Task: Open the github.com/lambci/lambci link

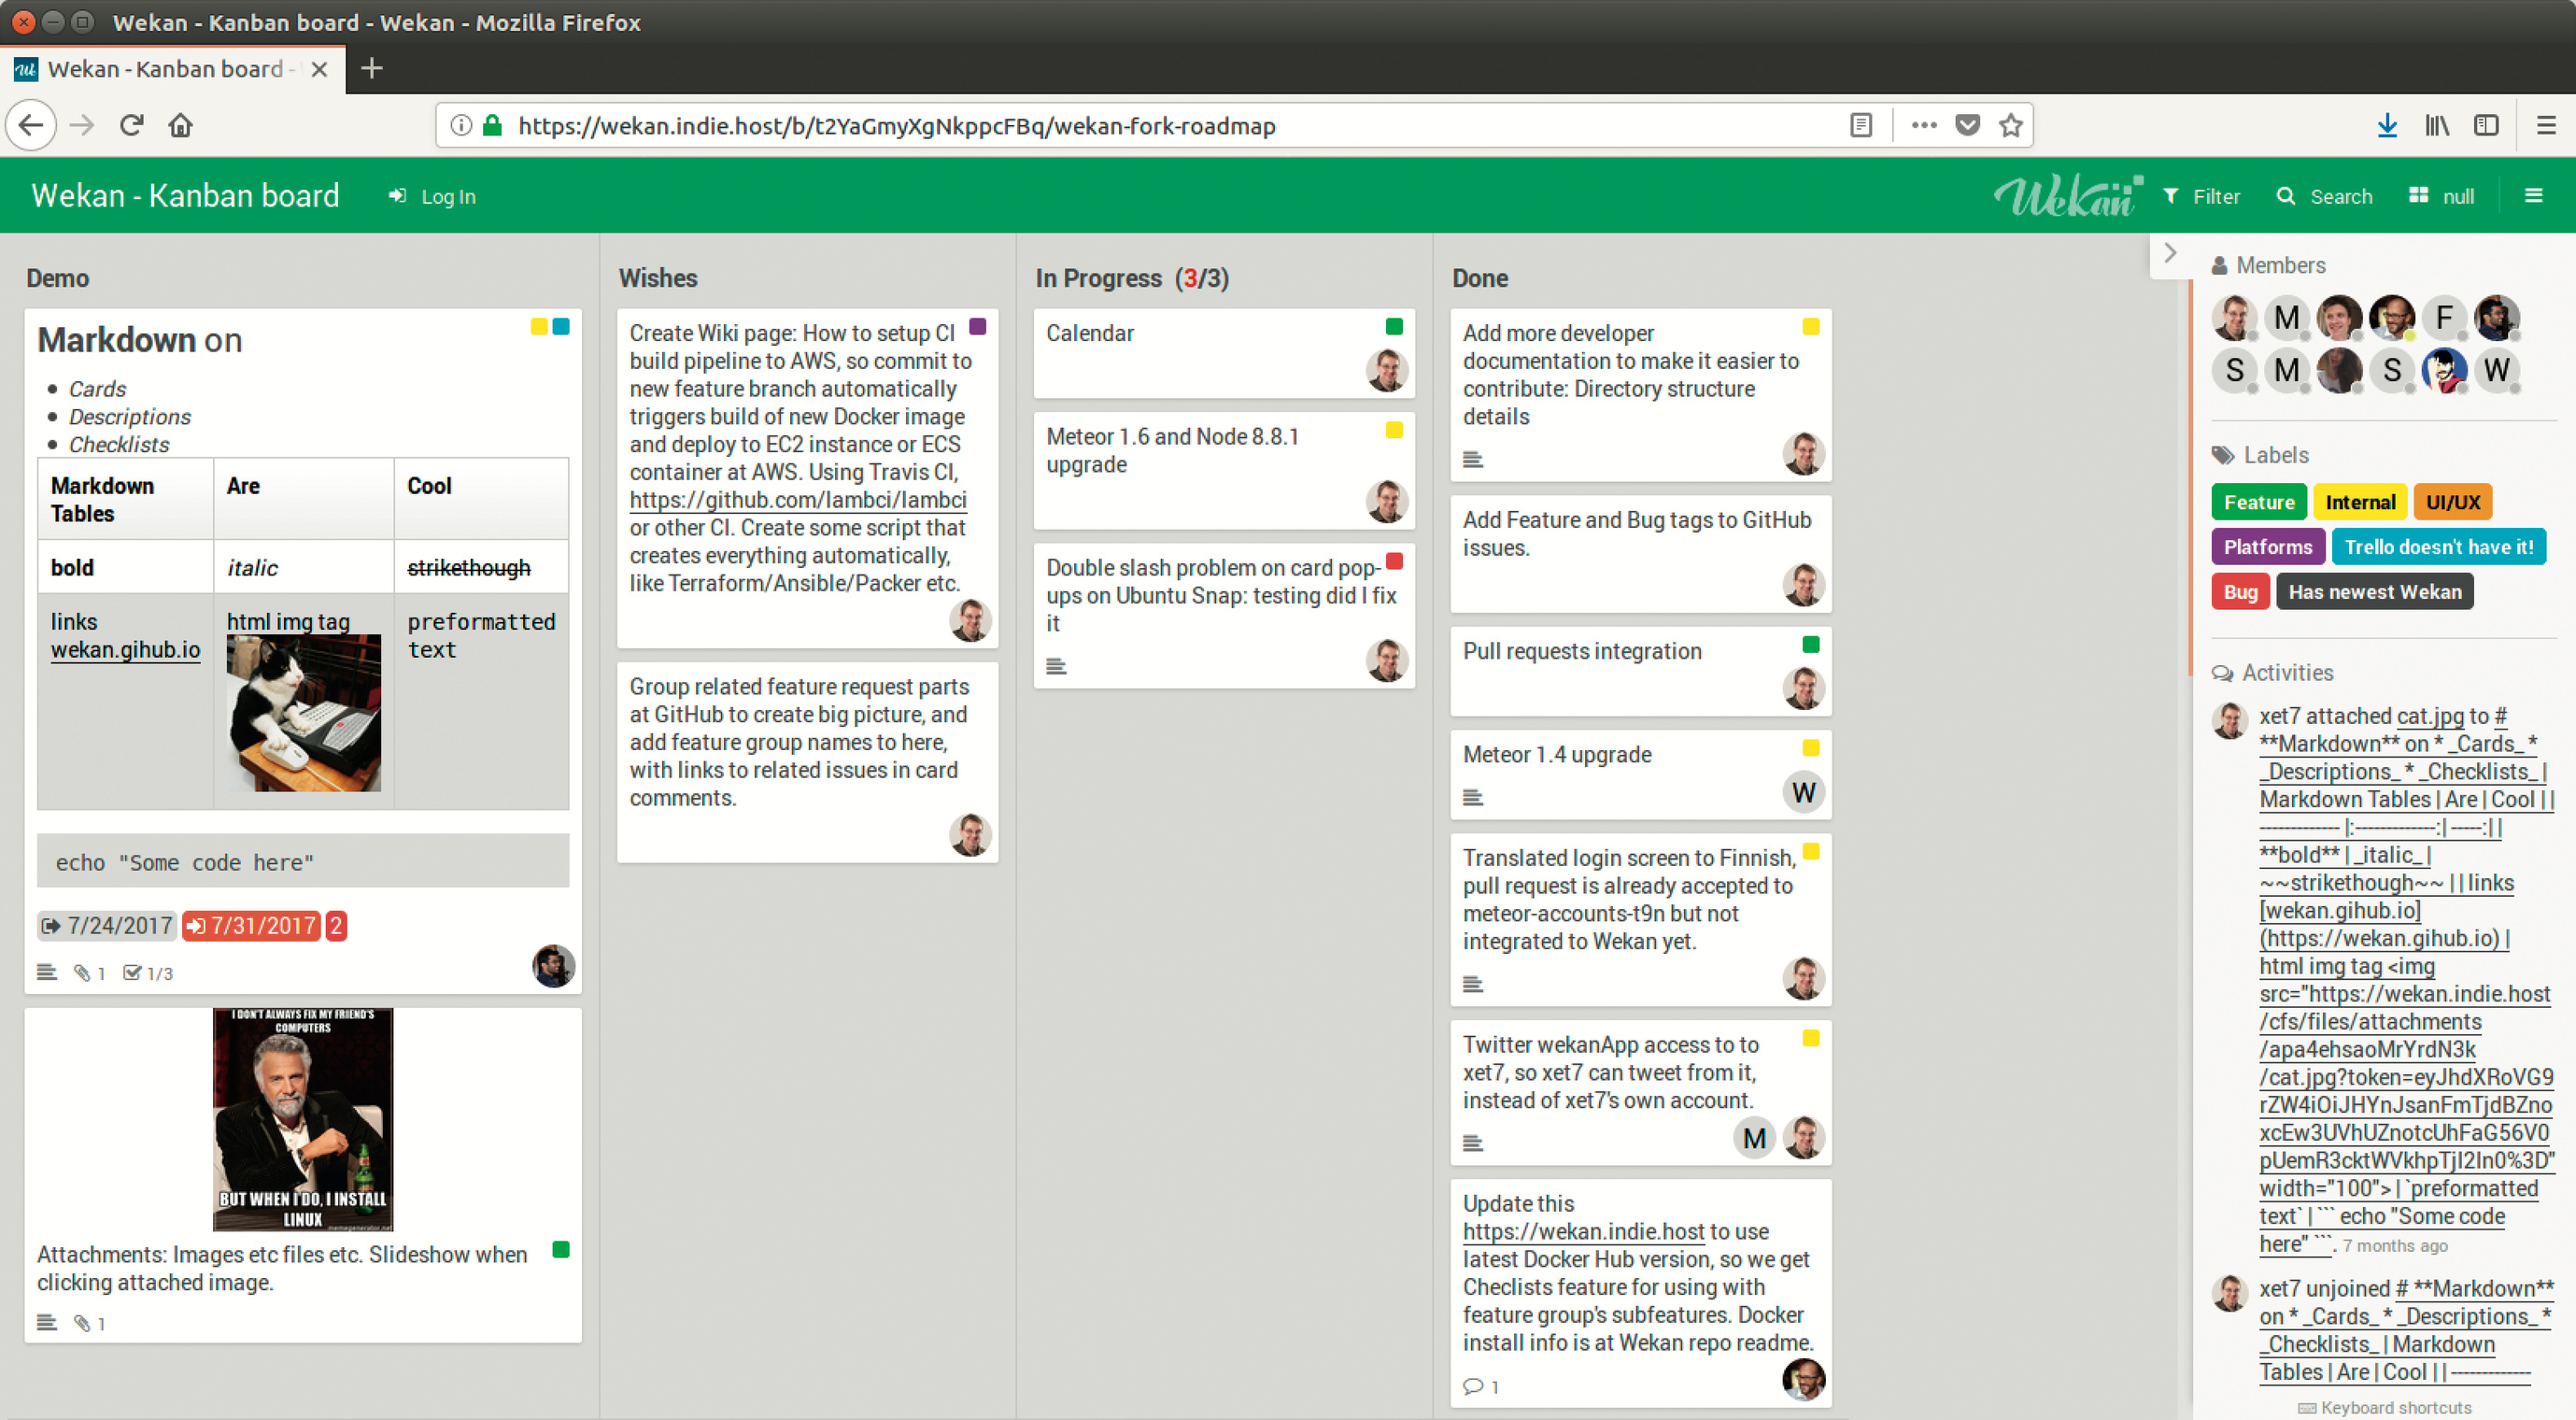Action: point(797,499)
